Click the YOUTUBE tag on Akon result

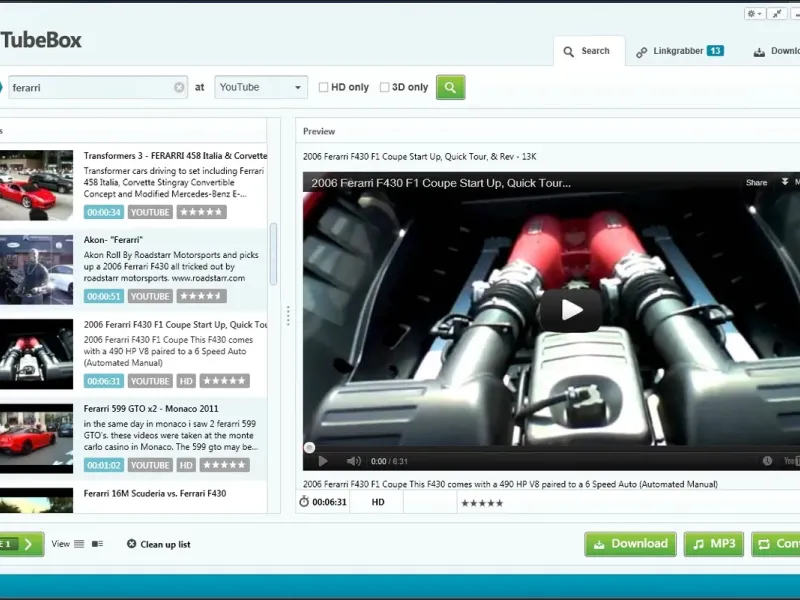pos(150,296)
